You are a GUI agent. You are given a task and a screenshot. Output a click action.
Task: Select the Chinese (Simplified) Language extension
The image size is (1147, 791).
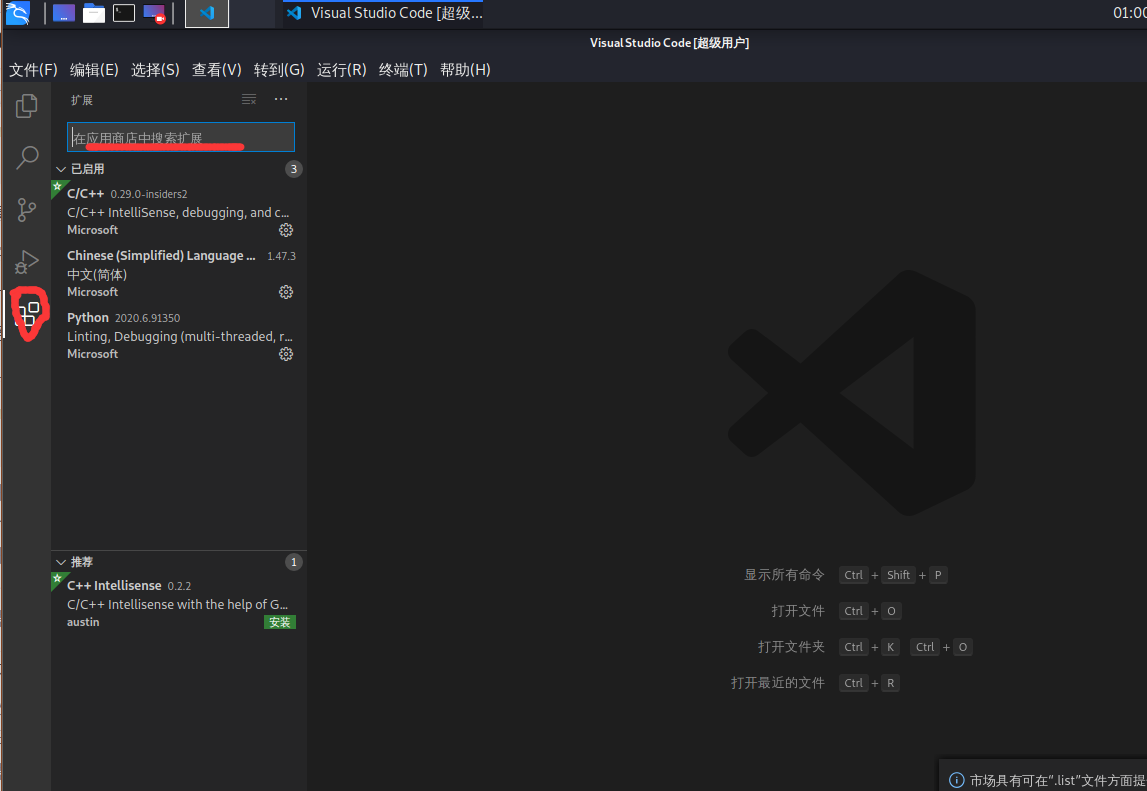pyautogui.click(x=178, y=274)
